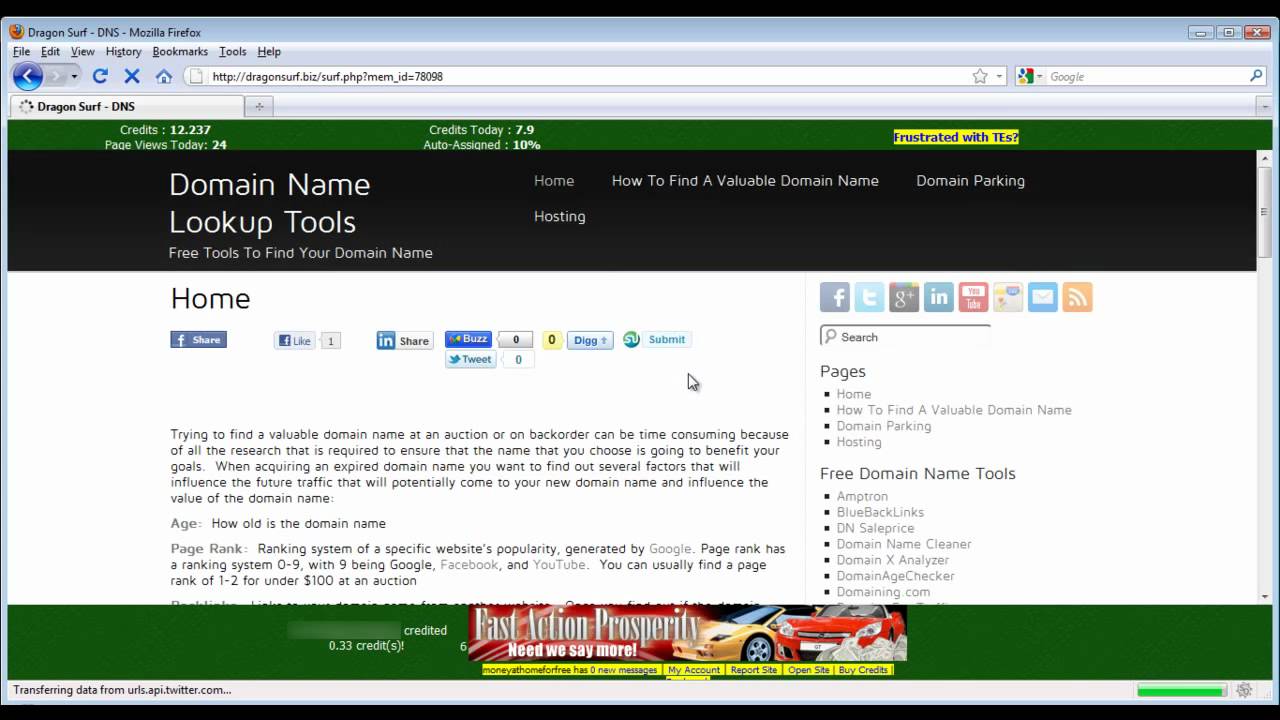
Task: Click the LinkedIn social icon
Action: tap(939, 297)
